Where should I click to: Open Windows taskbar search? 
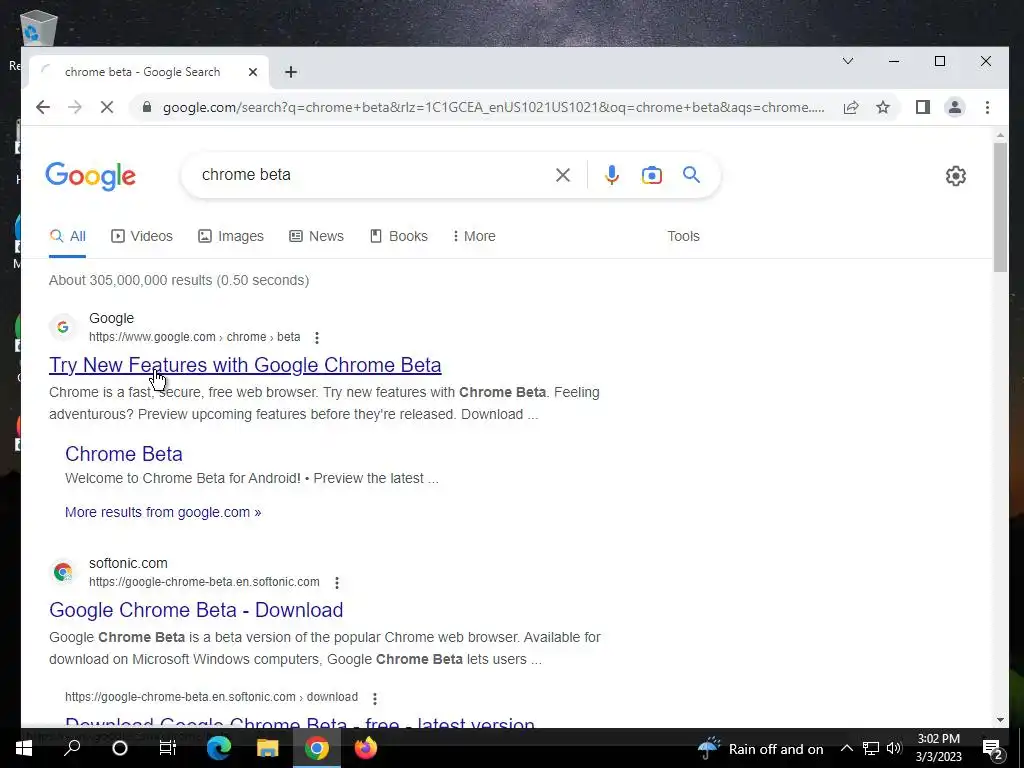[x=72, y=748]
